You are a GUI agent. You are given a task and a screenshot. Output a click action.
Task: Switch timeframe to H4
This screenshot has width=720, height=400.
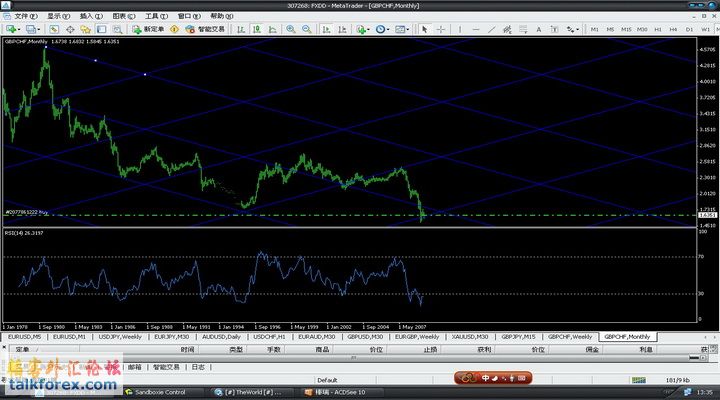tap(673, 29)
